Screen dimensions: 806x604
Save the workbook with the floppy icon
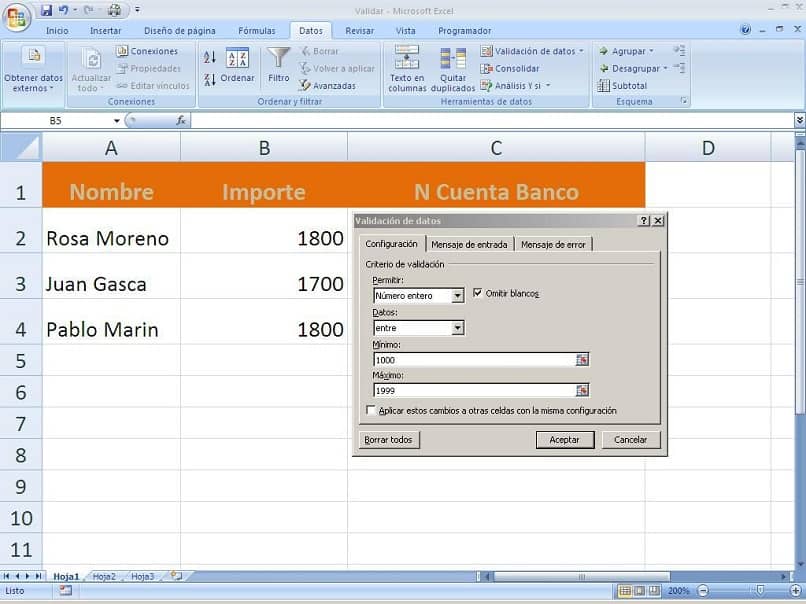pyautogui.click(x=46, y=10)
